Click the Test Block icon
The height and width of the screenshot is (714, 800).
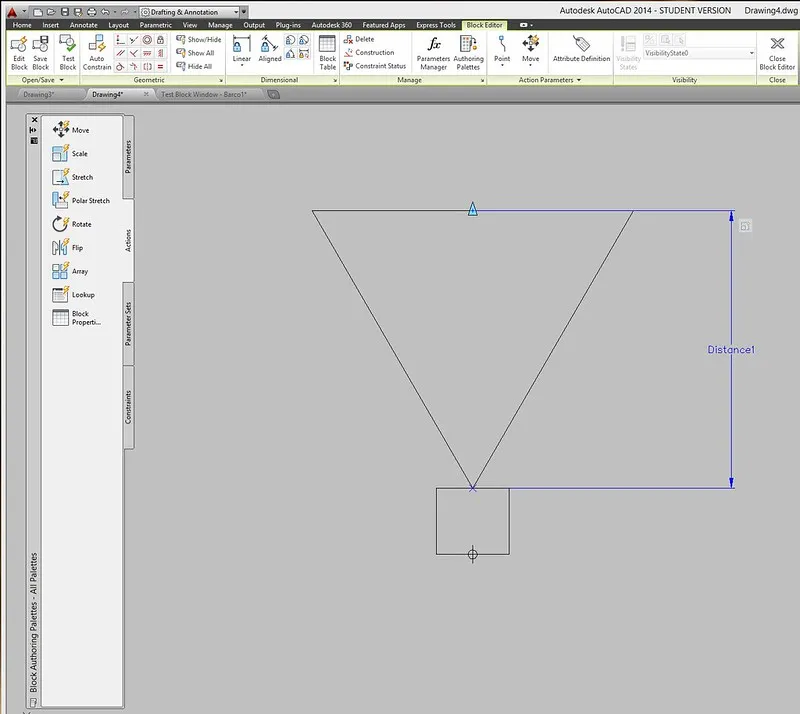click(67, 51)
